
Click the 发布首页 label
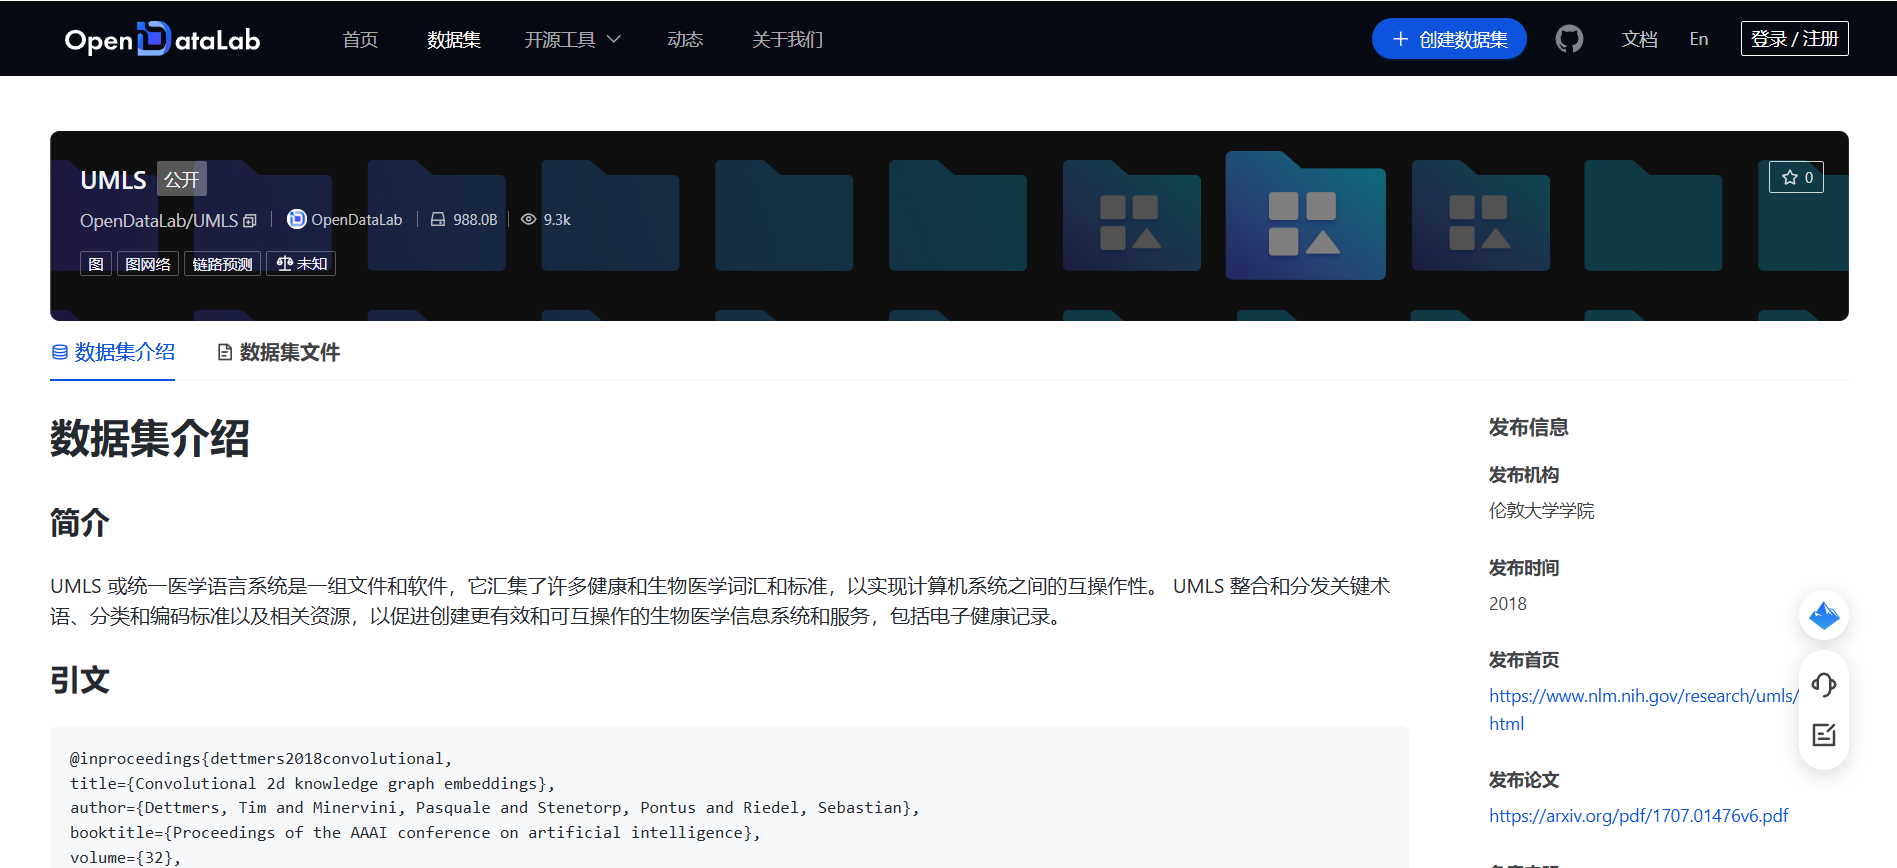1523,659
